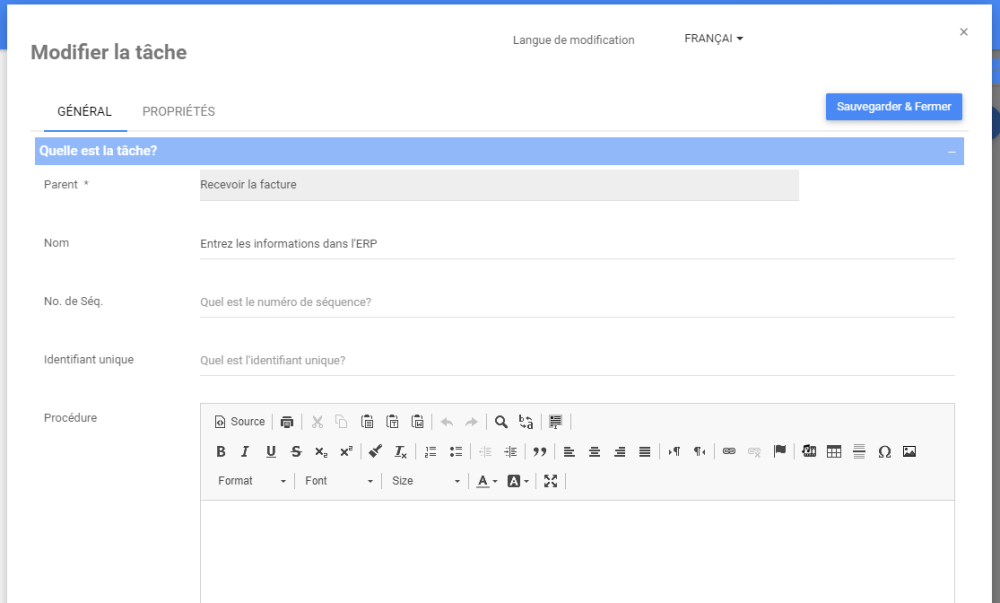1000x603 pixels.
Task: Insert a table with the Table icon
Action: [x=834, y=451]
